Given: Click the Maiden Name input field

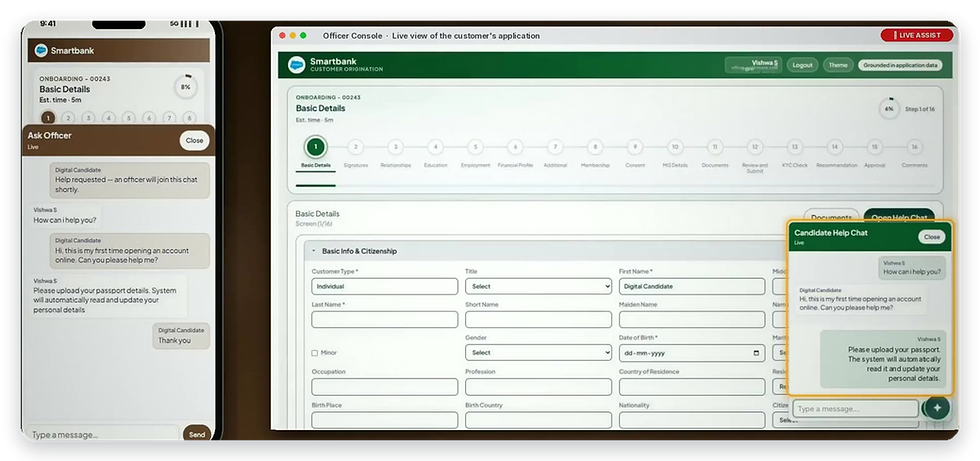Looking at the screenshot, I should (692, 319).
